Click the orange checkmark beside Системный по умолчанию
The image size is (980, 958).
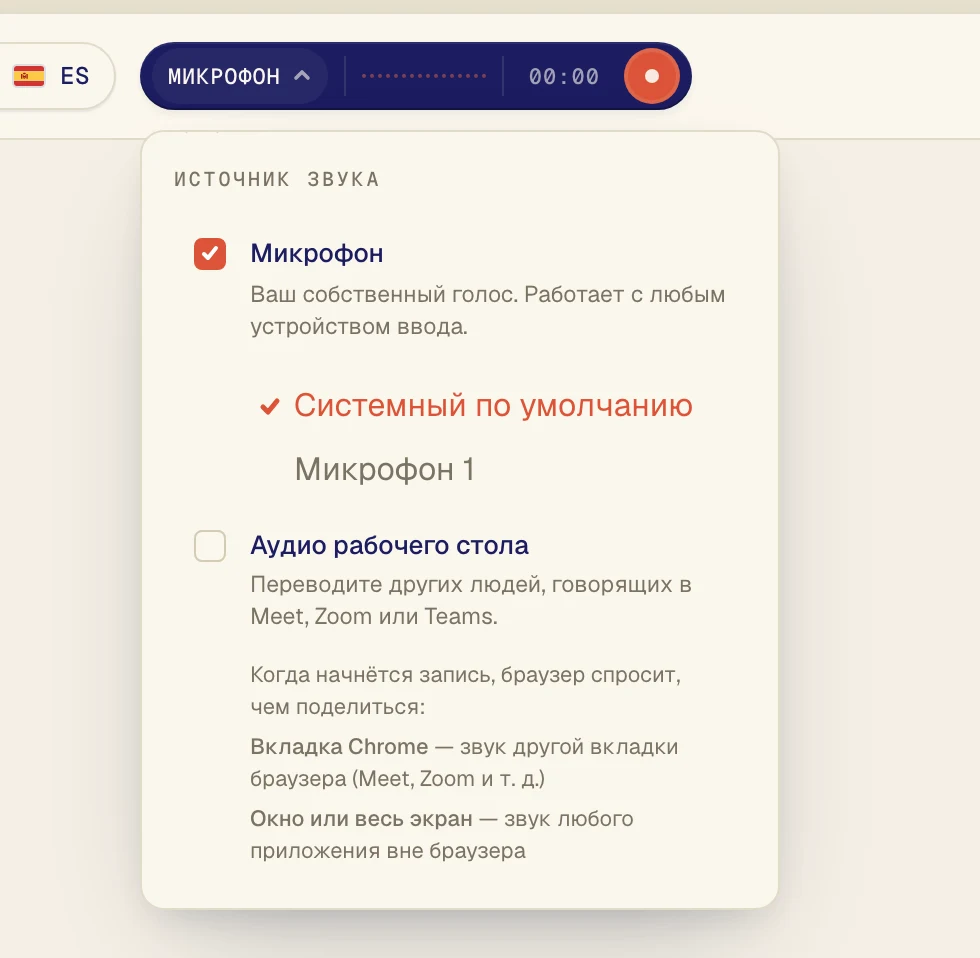click(270, 407)
